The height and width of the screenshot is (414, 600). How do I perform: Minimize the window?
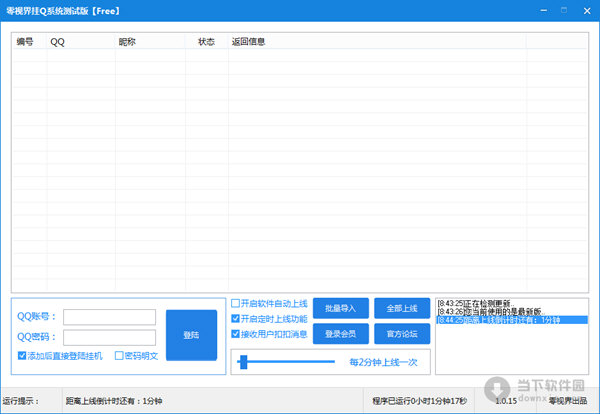click(x=543, y=11)
